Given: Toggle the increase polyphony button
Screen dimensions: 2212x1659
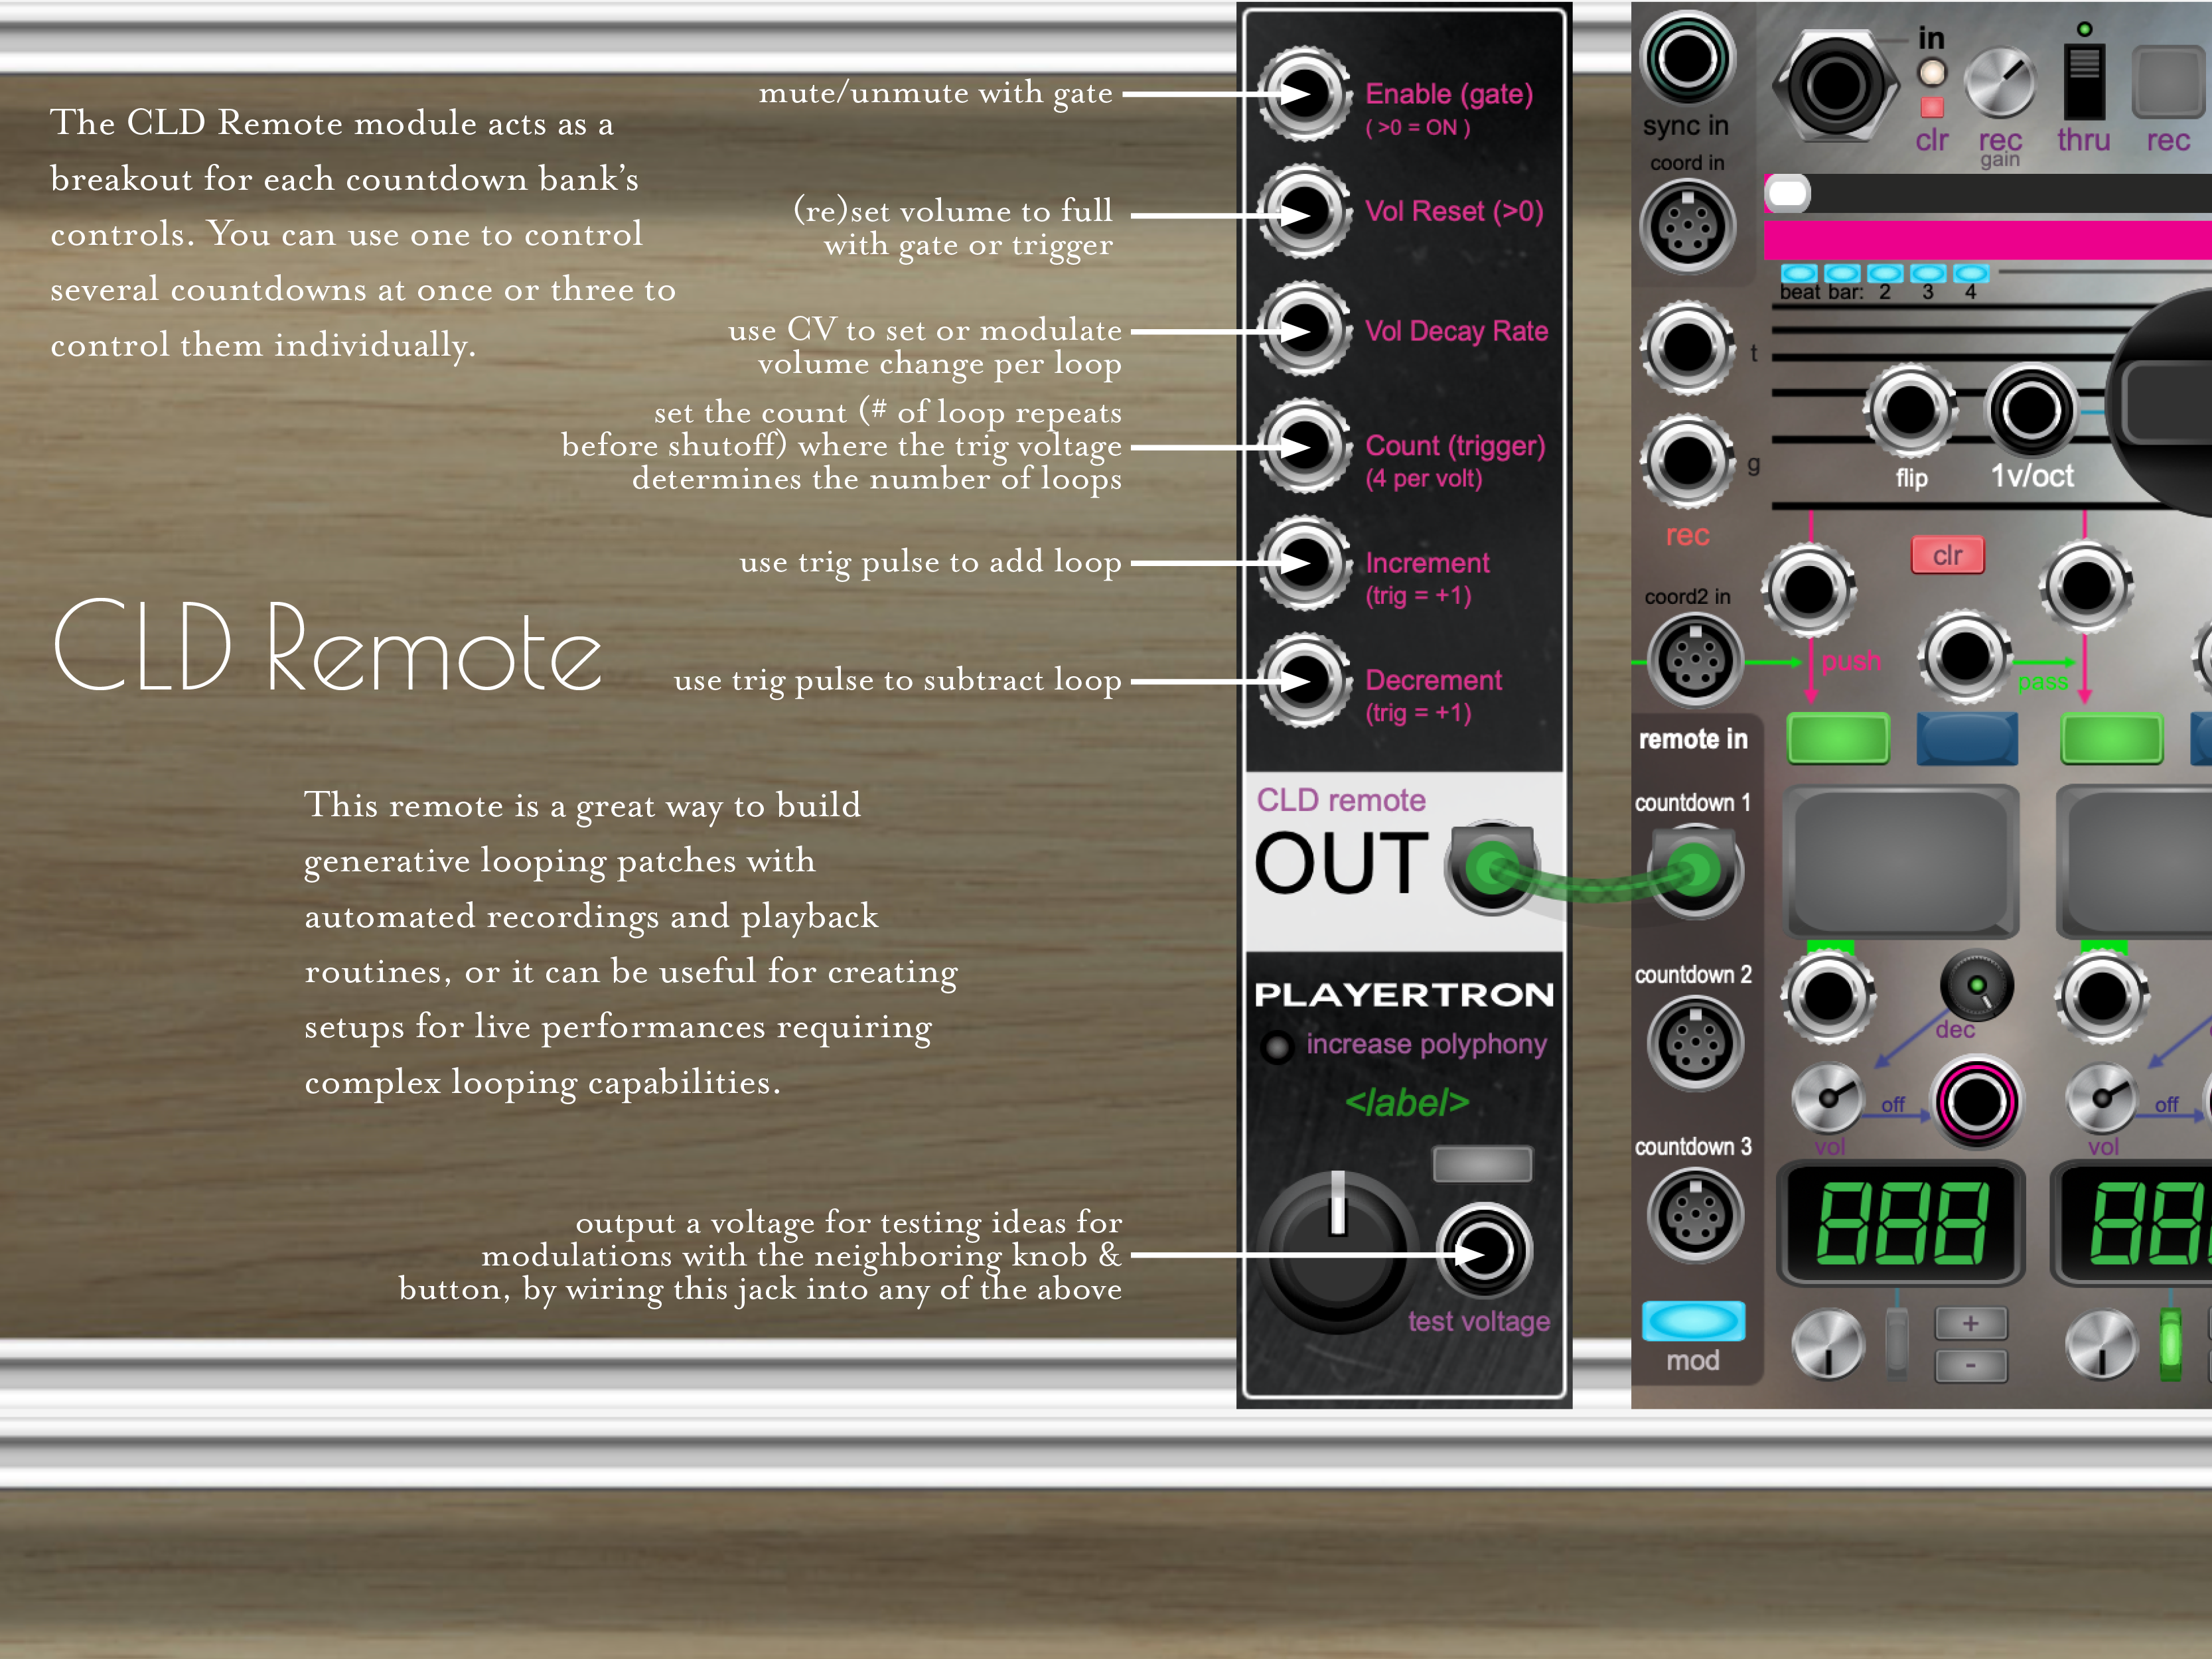Looking at the screenshot, I should (x=1277, y=1047).
